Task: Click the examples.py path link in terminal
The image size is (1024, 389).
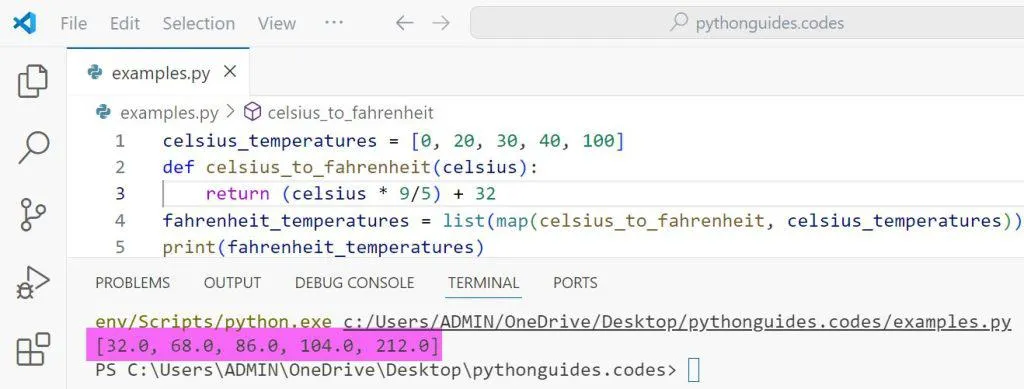Action: (x=677, y=322)
